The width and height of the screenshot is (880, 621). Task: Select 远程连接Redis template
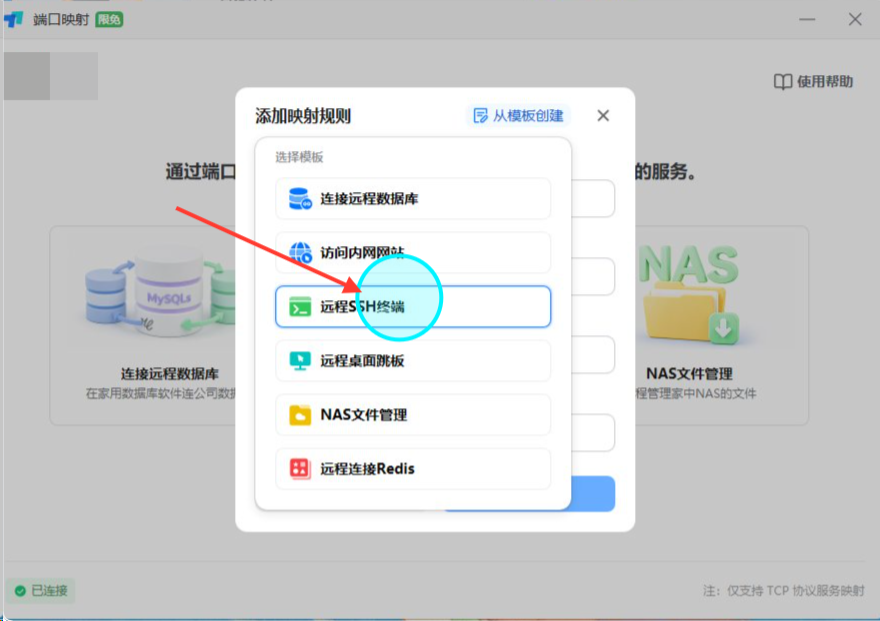tap(413, 468)
